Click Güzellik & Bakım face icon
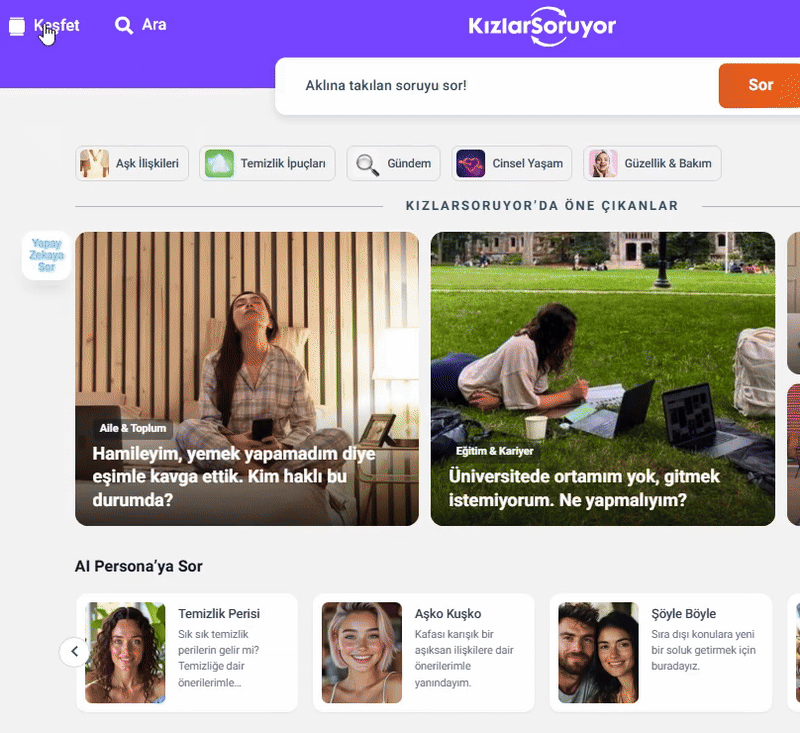This screenshot has width=800, height=733. click(x=603, y=163)
